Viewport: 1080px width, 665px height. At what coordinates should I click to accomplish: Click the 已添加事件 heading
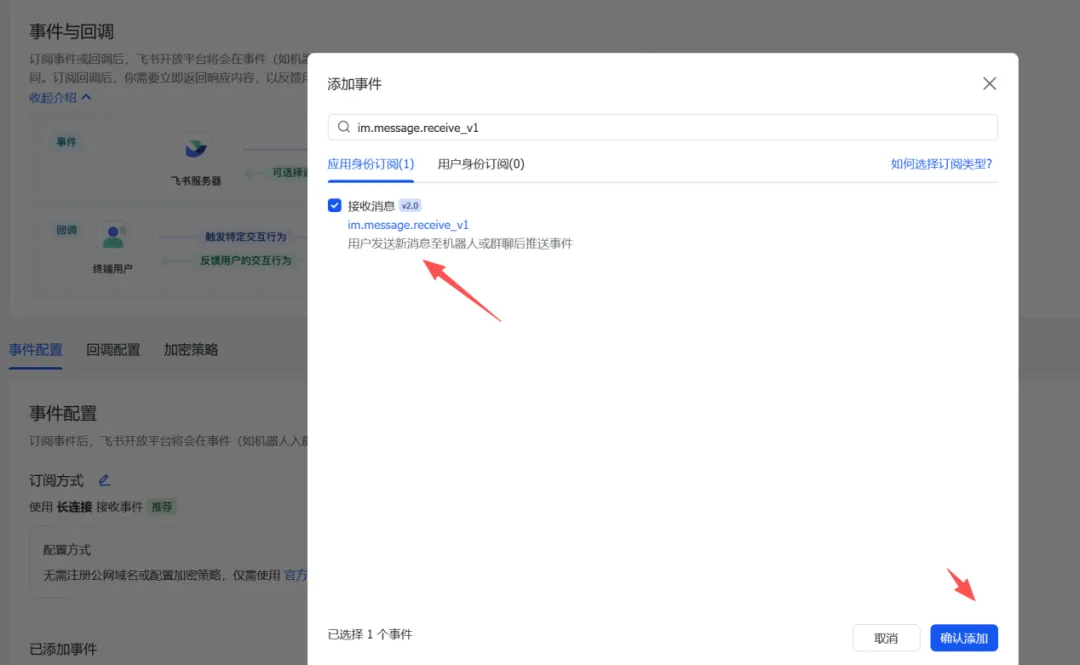point(63,649)
